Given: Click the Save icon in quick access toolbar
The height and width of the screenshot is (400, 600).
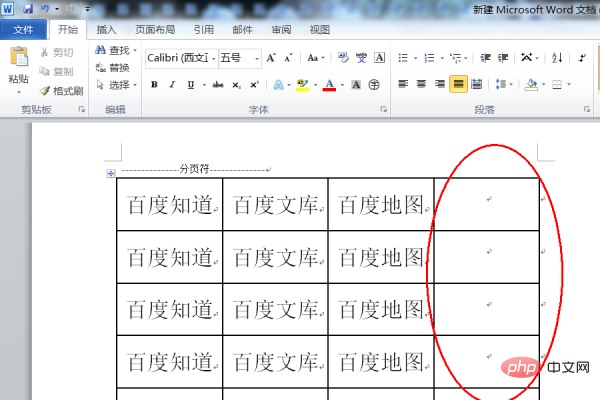Looking at the screenshot, I should [29, 8].
